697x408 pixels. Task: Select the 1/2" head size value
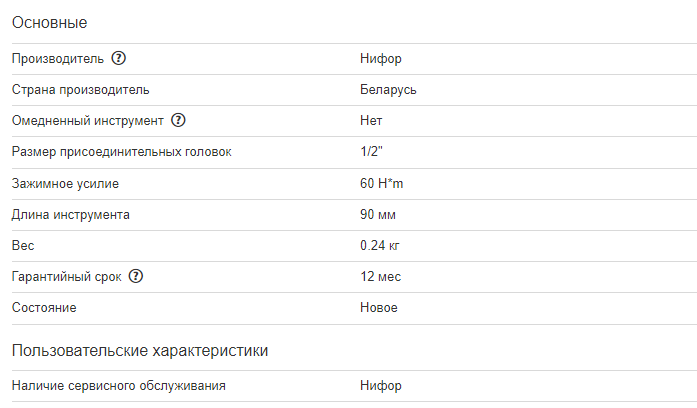point(372,152)
